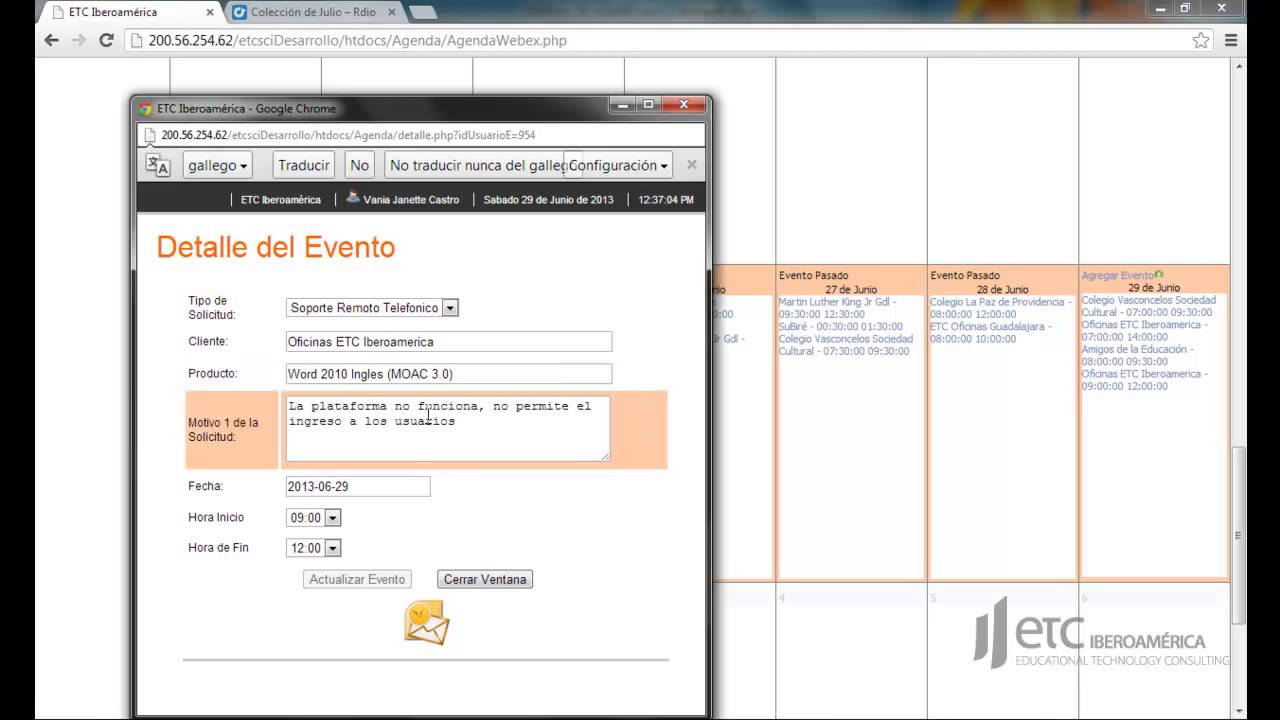Click the popup window address bar
This screenshot has height=720, width=1280.
coord(420,135)
